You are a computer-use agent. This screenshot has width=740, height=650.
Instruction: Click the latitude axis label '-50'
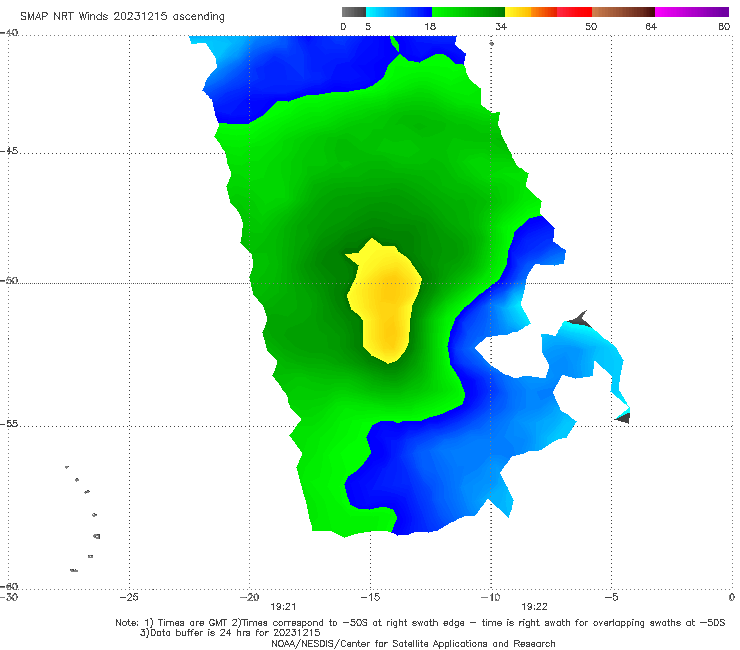pyautogui.click(x=9, y=281)
